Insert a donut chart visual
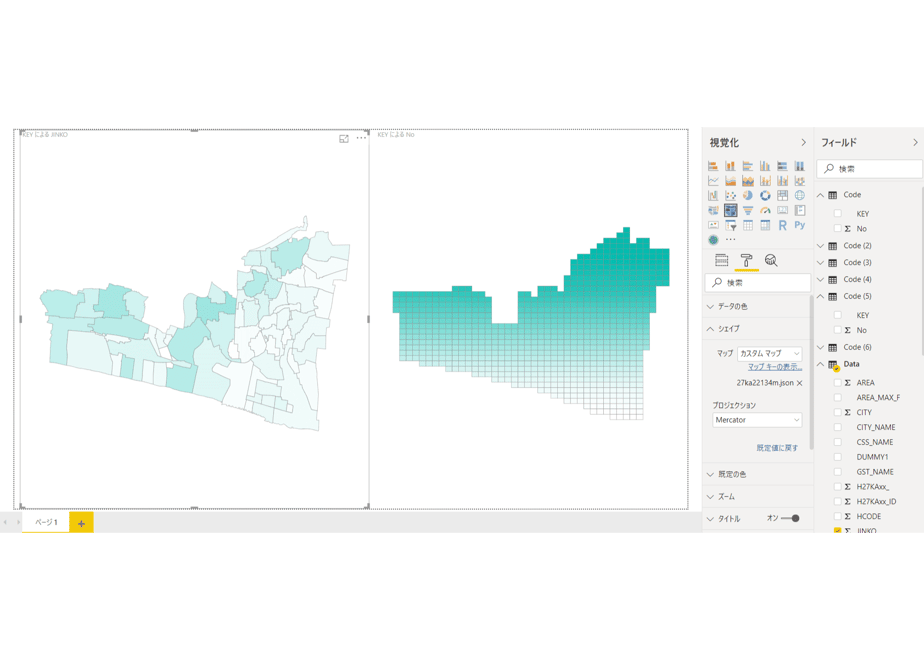The height and width of the screenshot is (660, 924). tap(765, 195)
